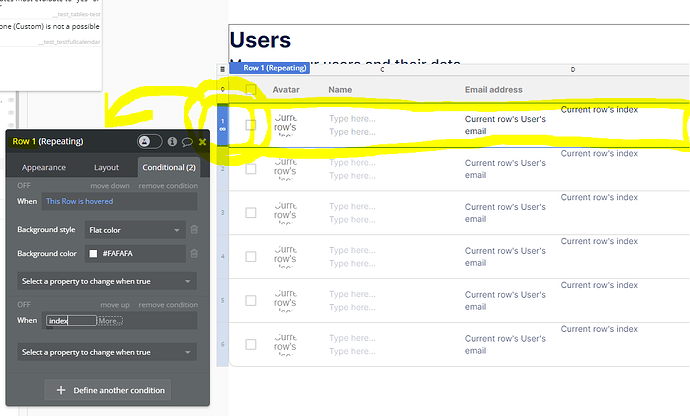Image resolution: width=690 pixels, height=416 pixels.
Task: Select row handle number 6
Action: [x=223, y=344]
